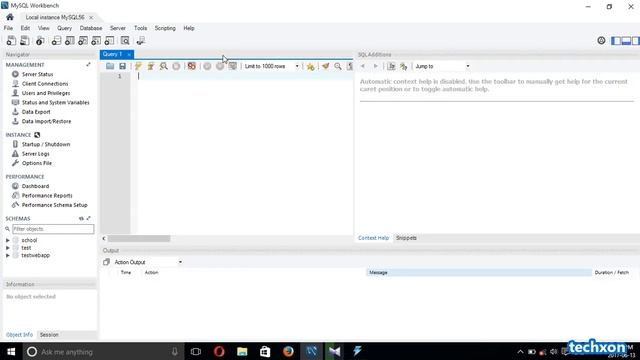Create a new view icon
This screenshot has width=640, height=360.
[83, 40]
